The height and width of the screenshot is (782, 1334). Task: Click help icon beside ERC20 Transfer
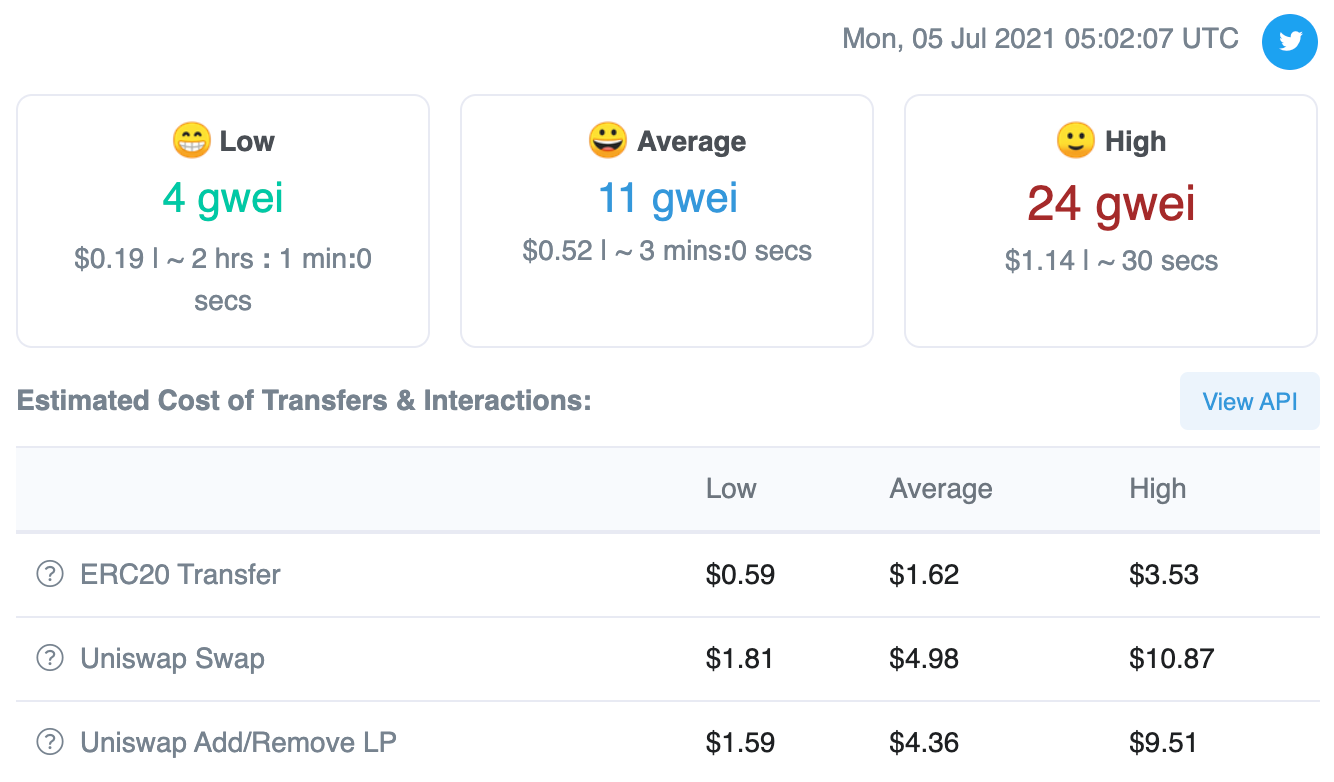[50, 575]
